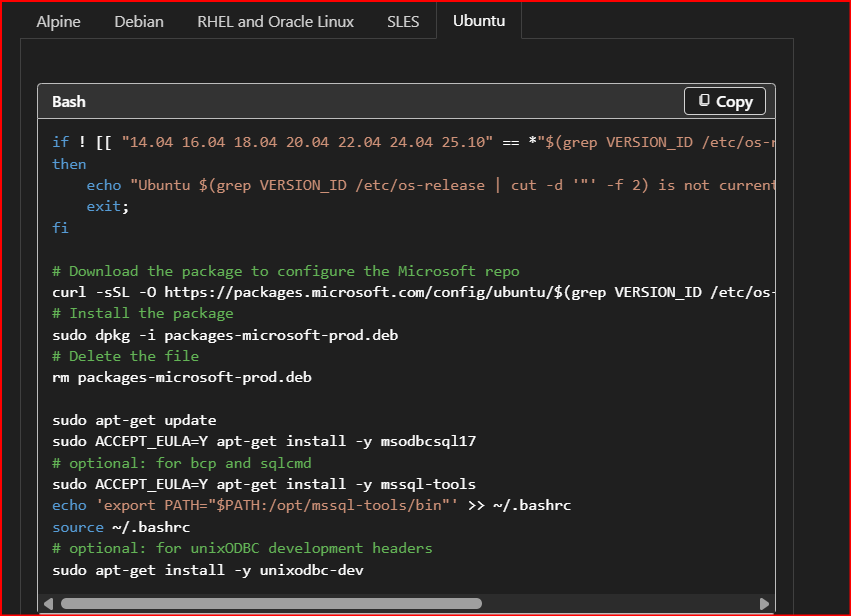The height and width of the screenshot is (616, 851).
Task: Select the SLES tab
Action: (x=403, y=22)
